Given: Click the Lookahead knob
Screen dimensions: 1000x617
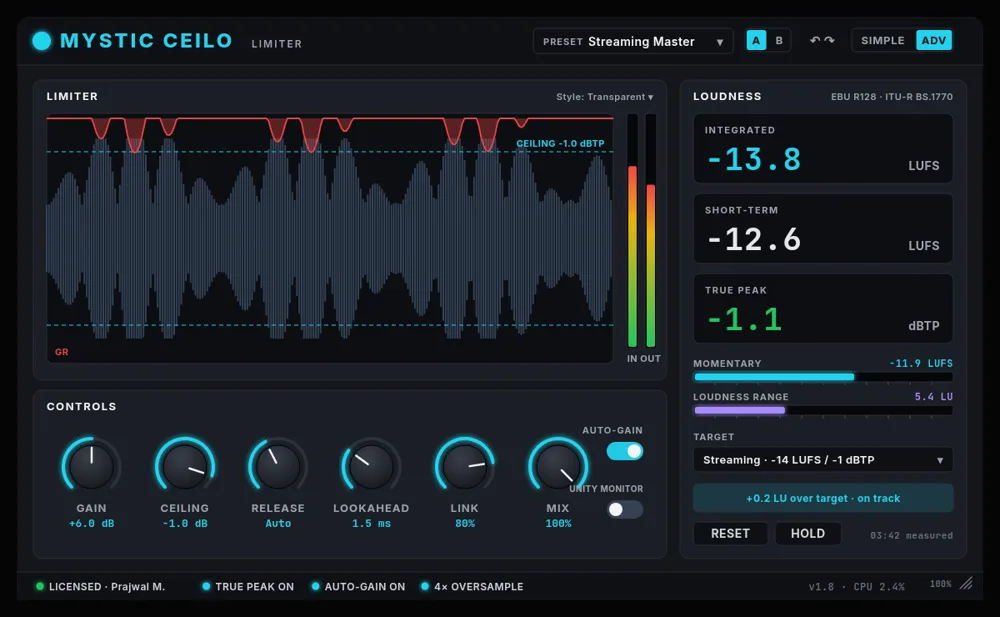Looking at the screenshot, I should (x=371, y=466).
